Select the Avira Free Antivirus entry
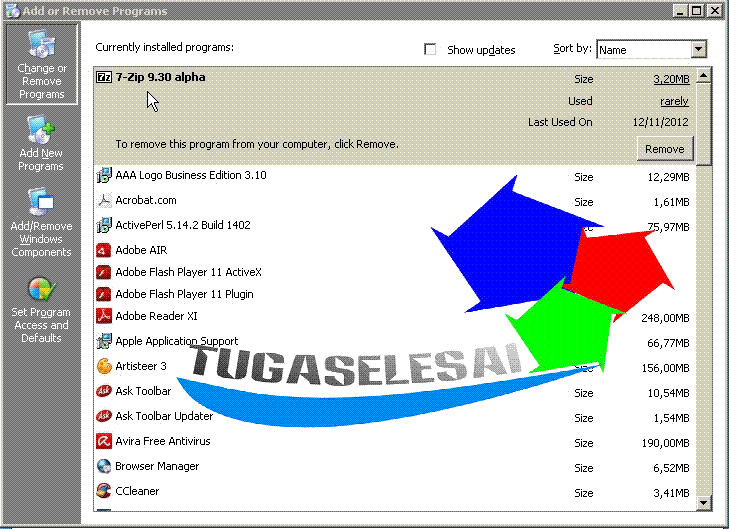Screen dimensions: 729x529 click(x=394, y=441)
